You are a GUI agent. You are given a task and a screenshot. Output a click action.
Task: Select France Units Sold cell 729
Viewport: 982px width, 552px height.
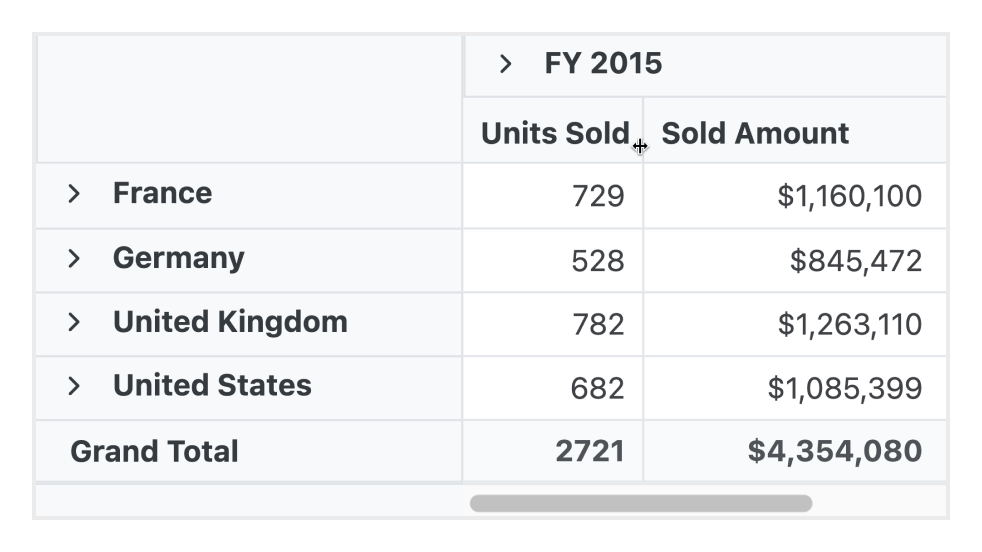pyautogui.click(x=597, y=196)
